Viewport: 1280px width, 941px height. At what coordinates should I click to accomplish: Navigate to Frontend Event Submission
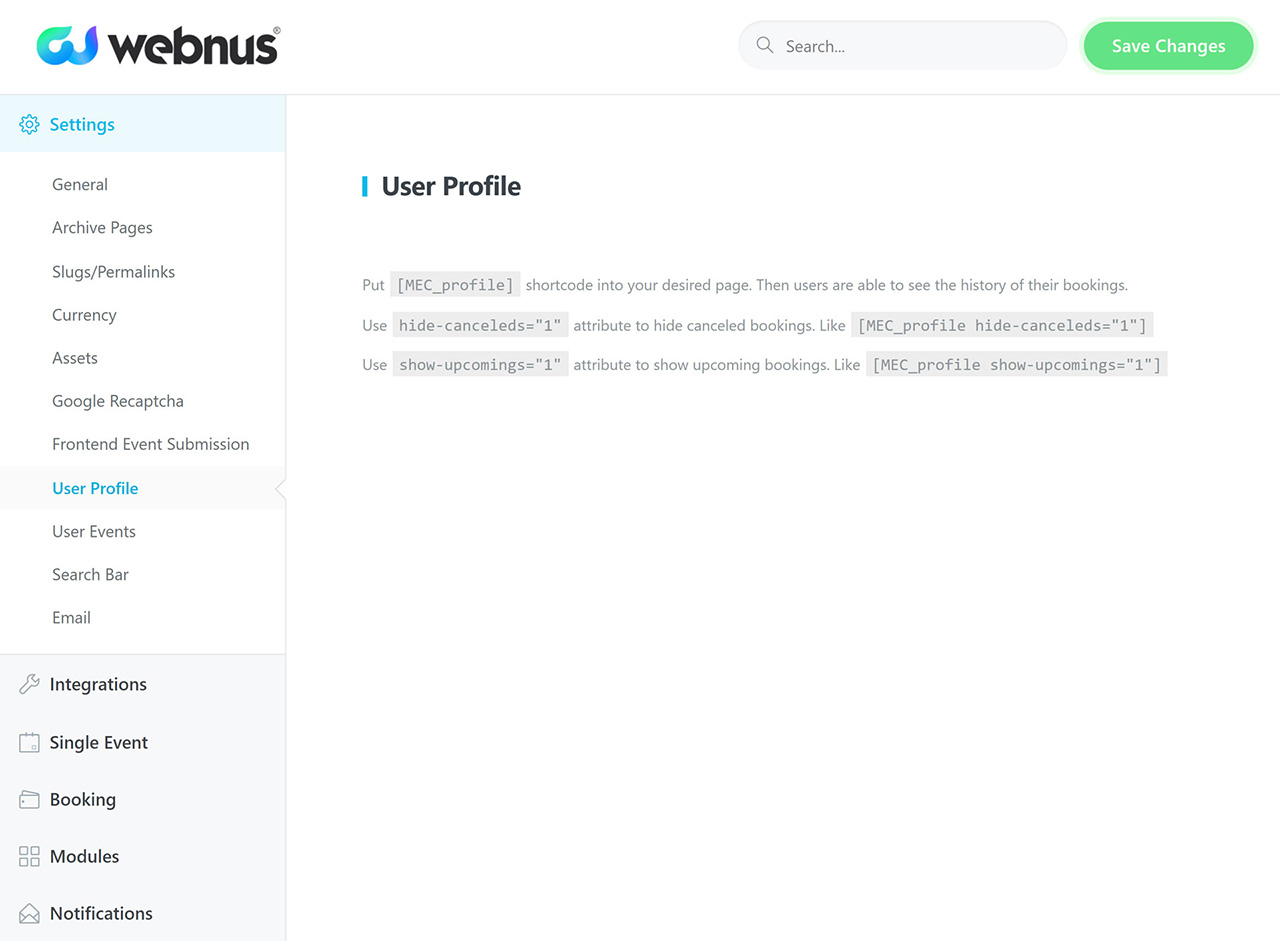(150, 444)
